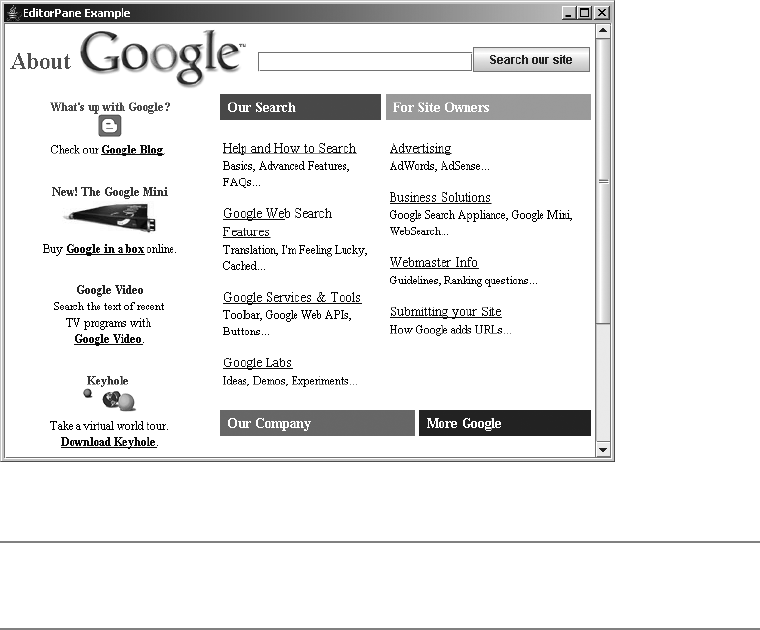This screenshot has height=630, width=760.
Task: Click the text 'Guidelines, Ranking questions...'
Action: [x=463, y=281]
